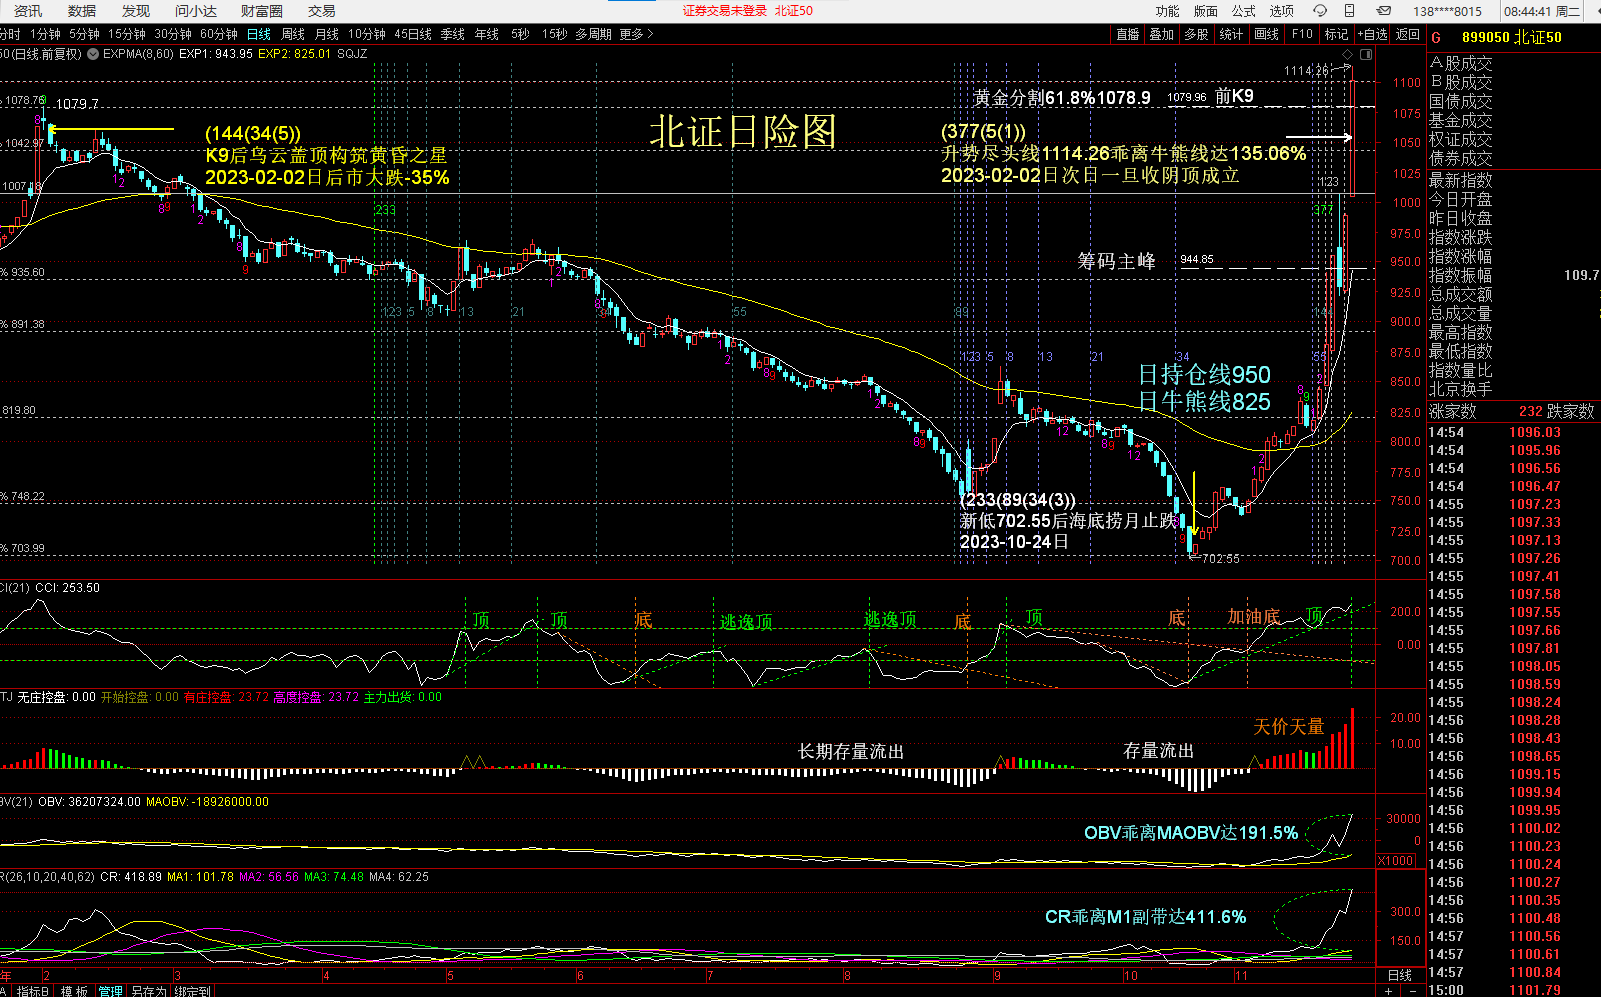Open the 日线 period selector at bottom right

pyautogui.click(x=1399, y=975)
